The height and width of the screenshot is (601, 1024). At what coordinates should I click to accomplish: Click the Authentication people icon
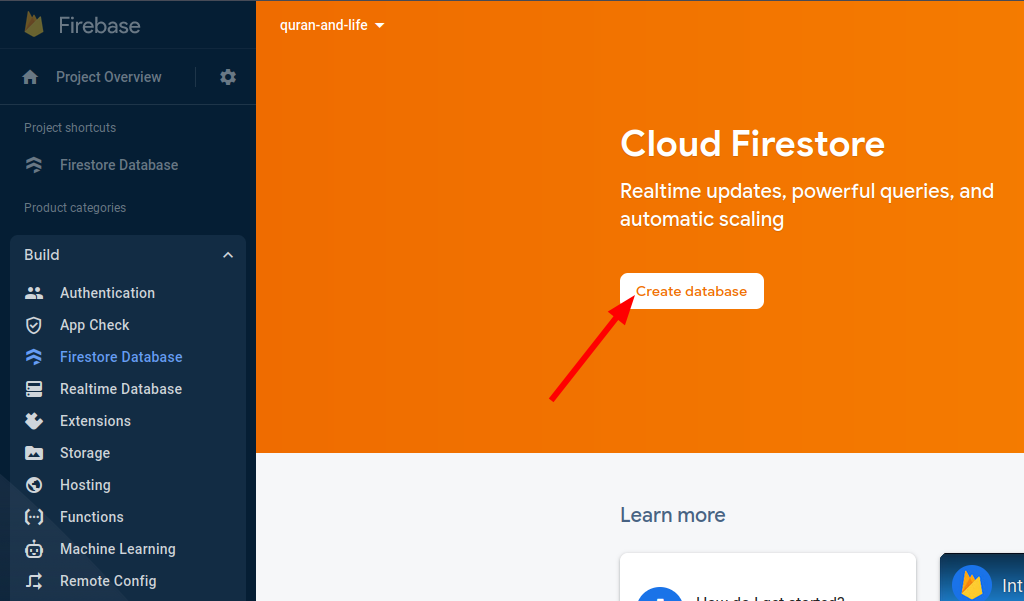point(33,293)
